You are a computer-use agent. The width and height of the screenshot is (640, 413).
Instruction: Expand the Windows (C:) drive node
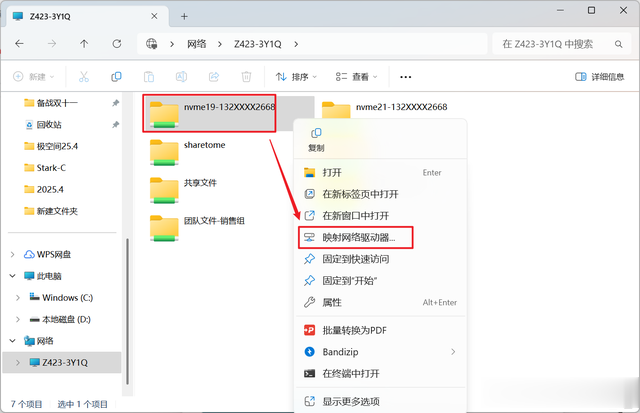pos(18,298)
